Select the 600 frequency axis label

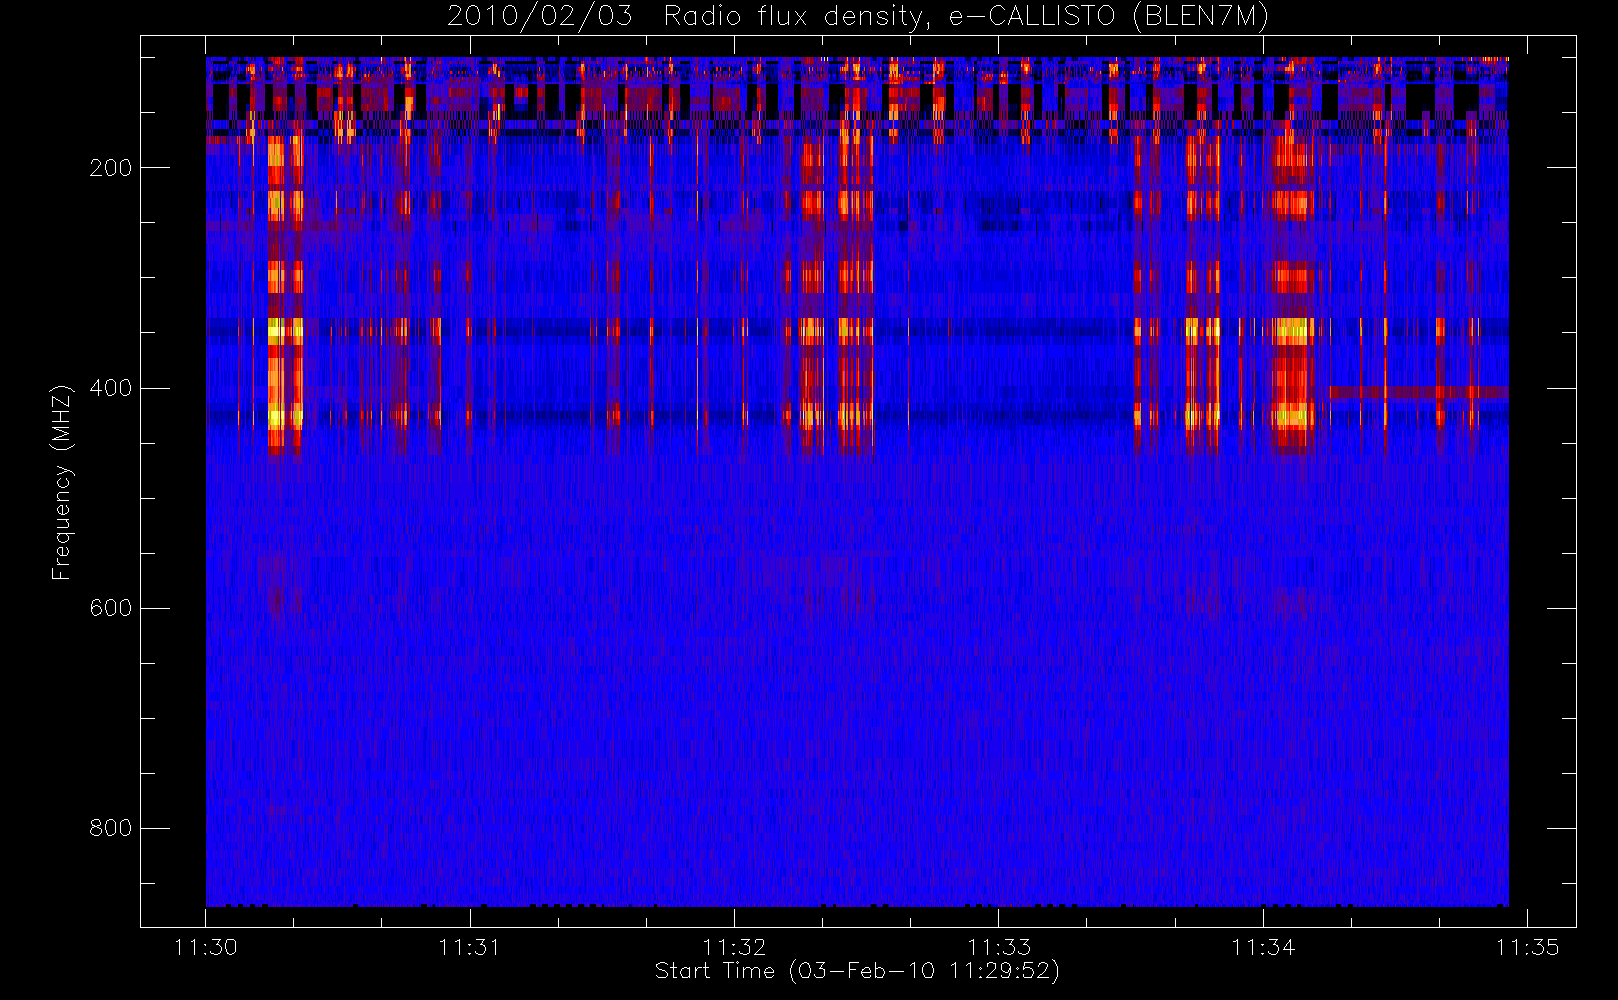[110, 608]
